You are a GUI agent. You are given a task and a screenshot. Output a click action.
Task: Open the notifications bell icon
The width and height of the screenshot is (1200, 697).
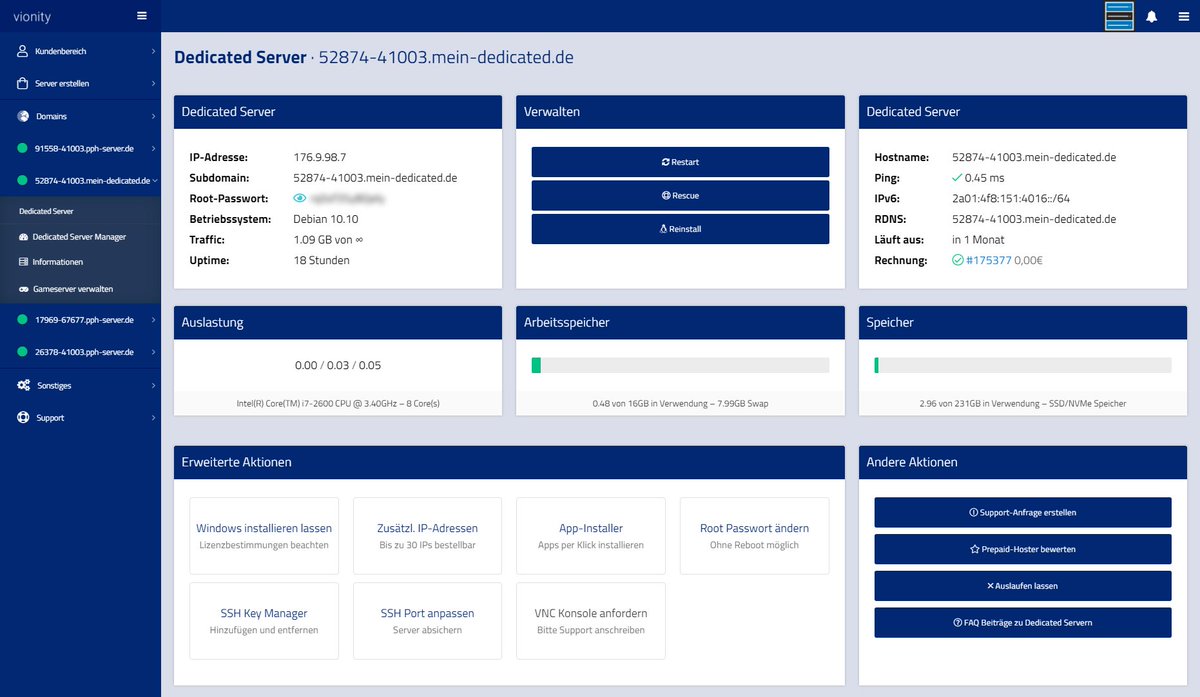pos(1151,16)
